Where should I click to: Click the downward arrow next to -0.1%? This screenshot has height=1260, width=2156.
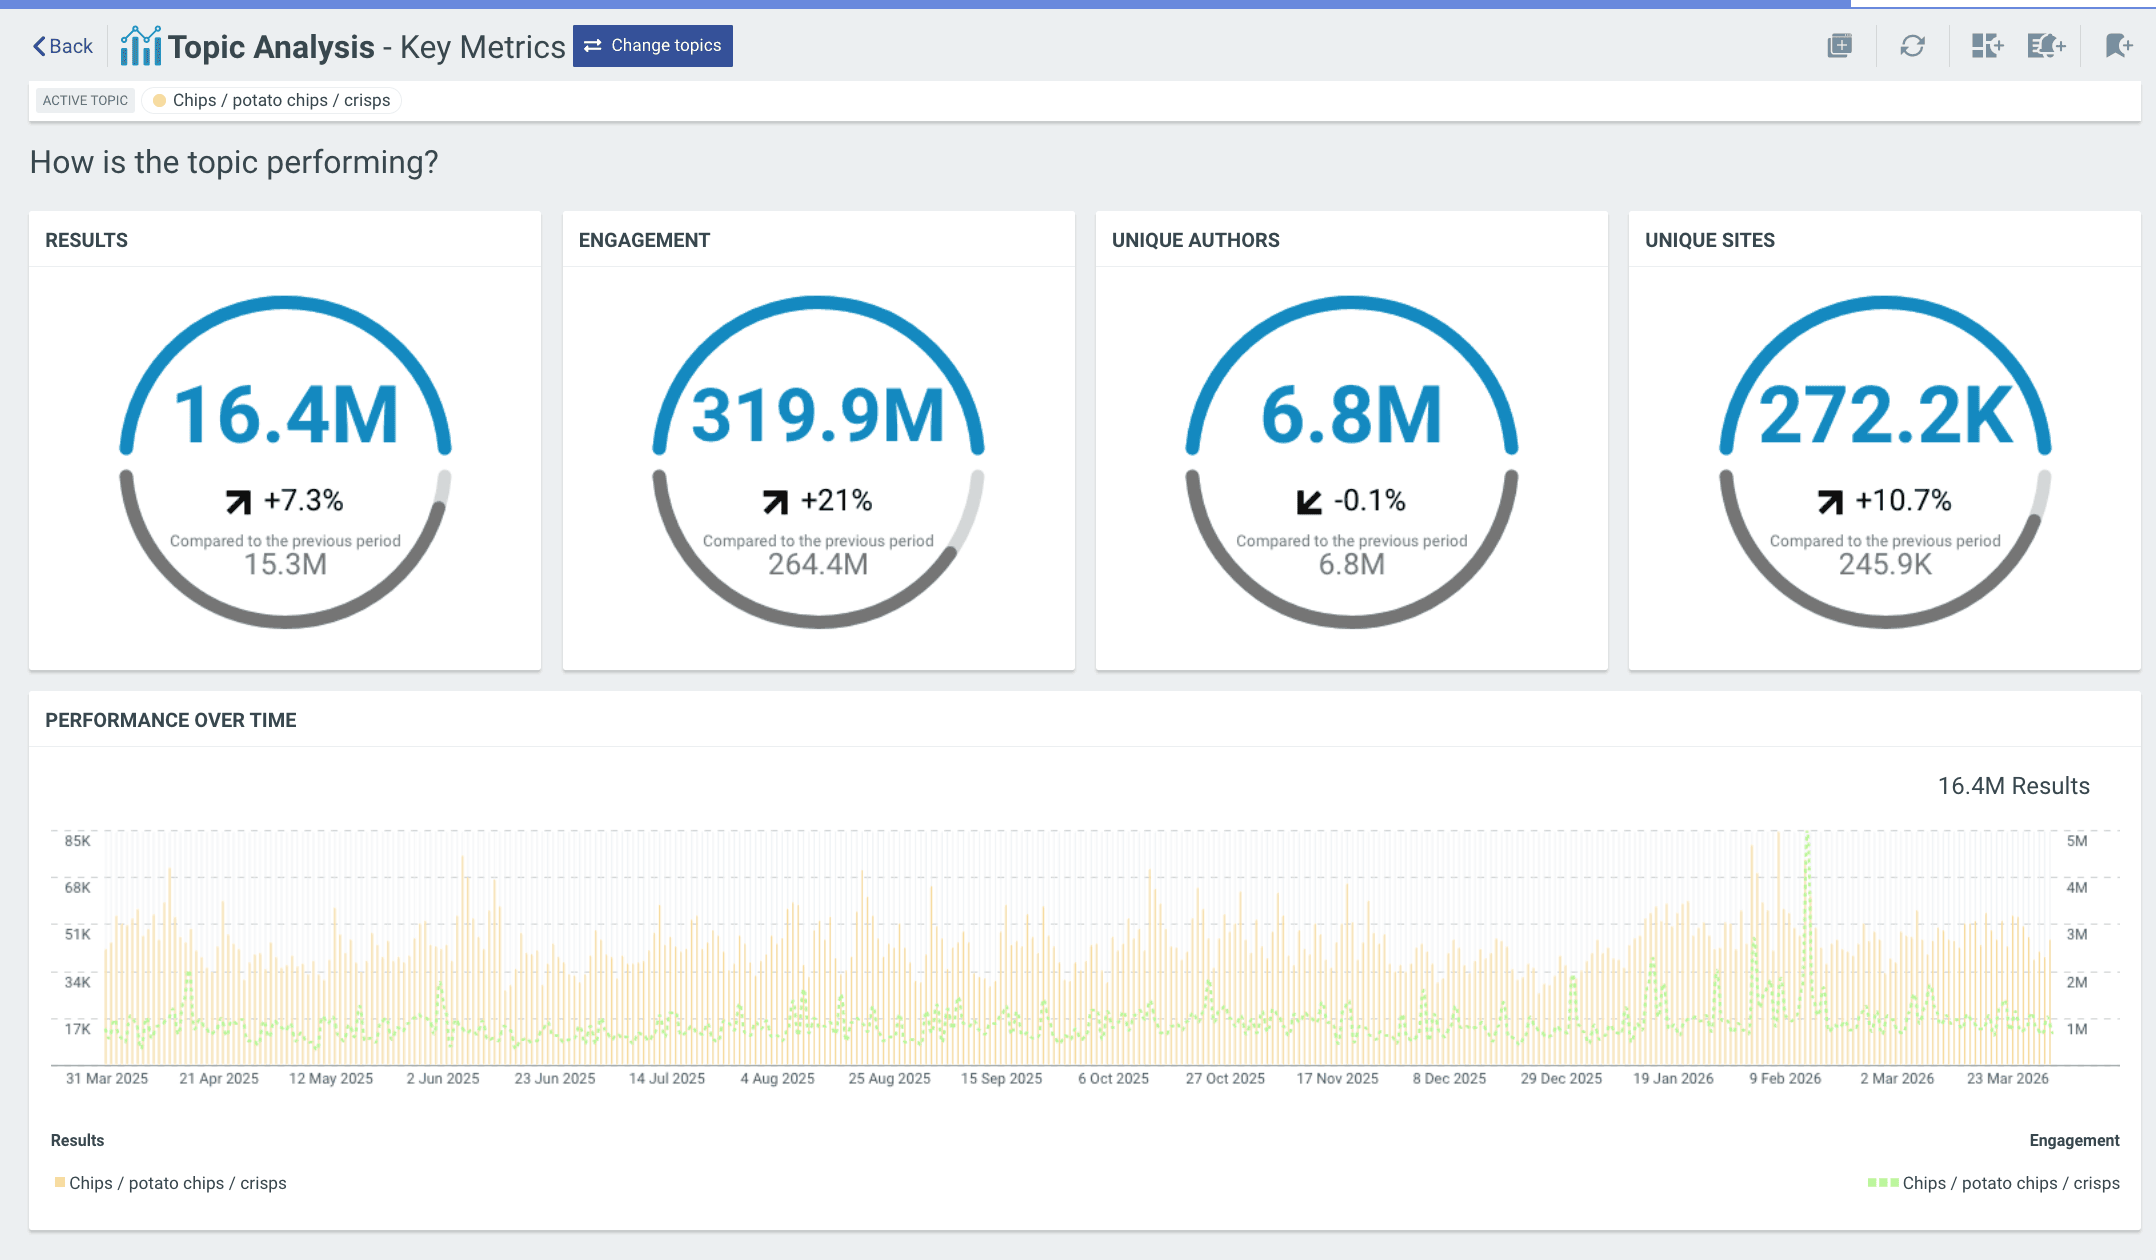click(1309, 501)
